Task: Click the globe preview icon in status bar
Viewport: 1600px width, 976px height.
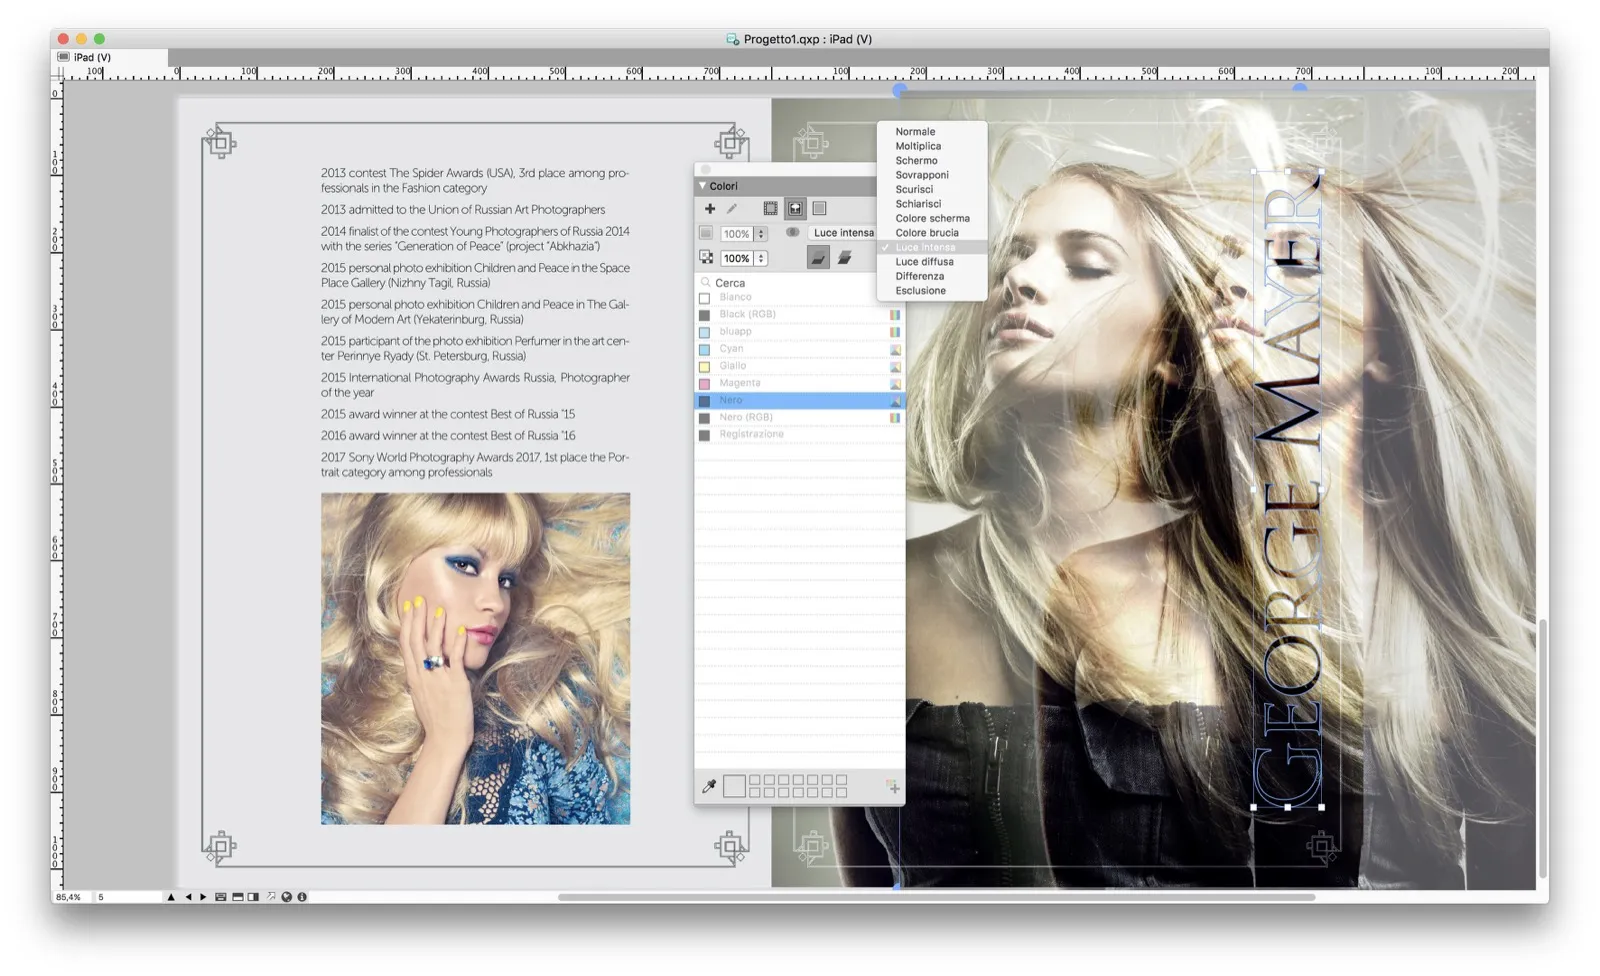Action: tap(286, 897)
